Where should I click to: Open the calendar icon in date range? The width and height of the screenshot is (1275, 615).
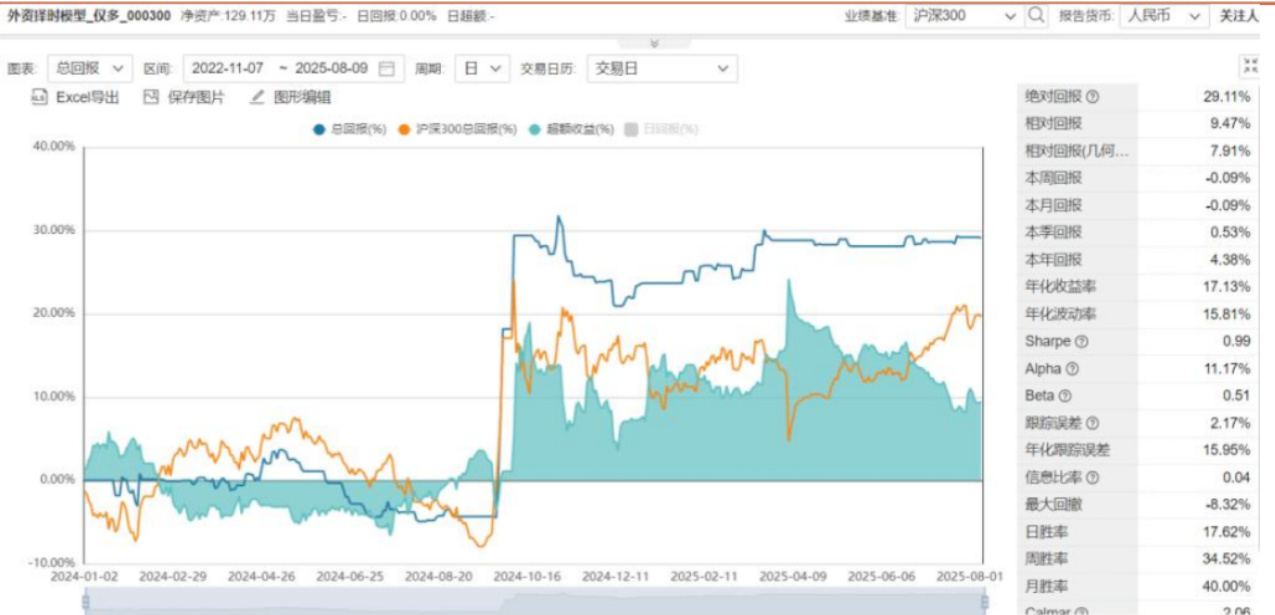click(387, 69)
